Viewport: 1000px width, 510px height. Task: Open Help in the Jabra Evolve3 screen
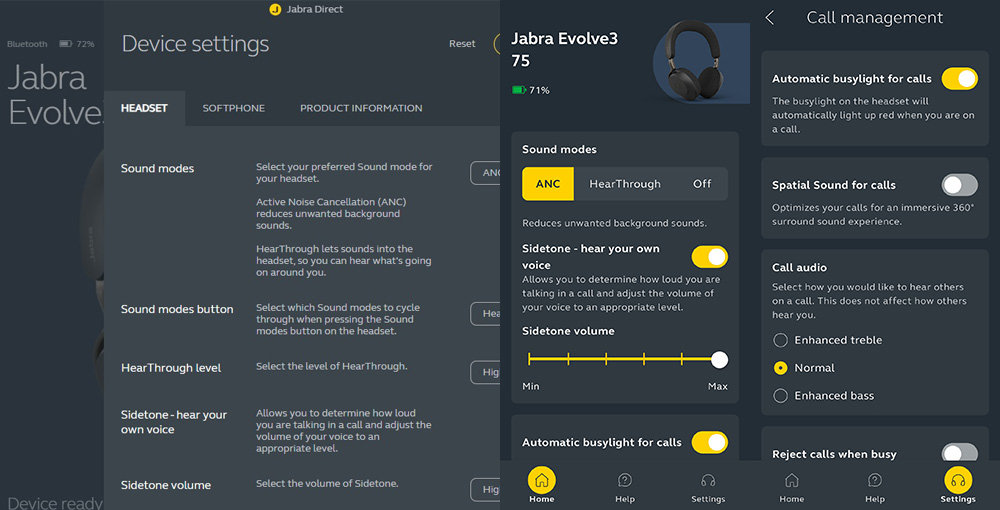pos(625,486)
